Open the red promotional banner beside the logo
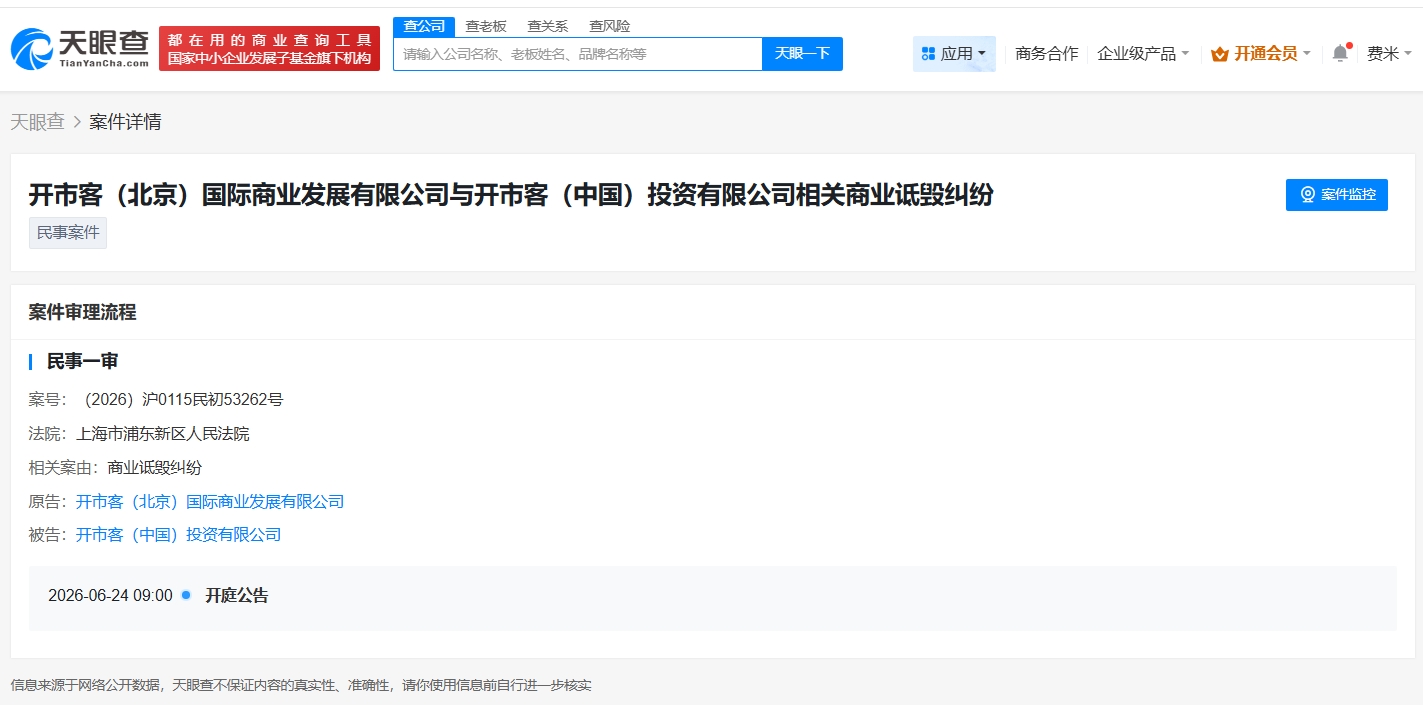This screenshot has height=705, width=1423. click(269, 49)
